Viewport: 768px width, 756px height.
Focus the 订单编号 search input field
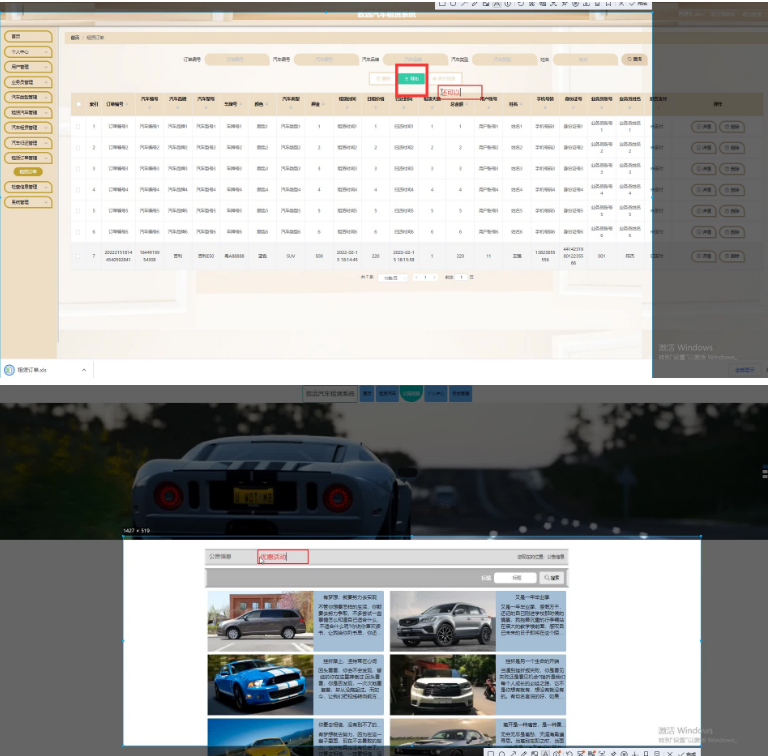237,59
